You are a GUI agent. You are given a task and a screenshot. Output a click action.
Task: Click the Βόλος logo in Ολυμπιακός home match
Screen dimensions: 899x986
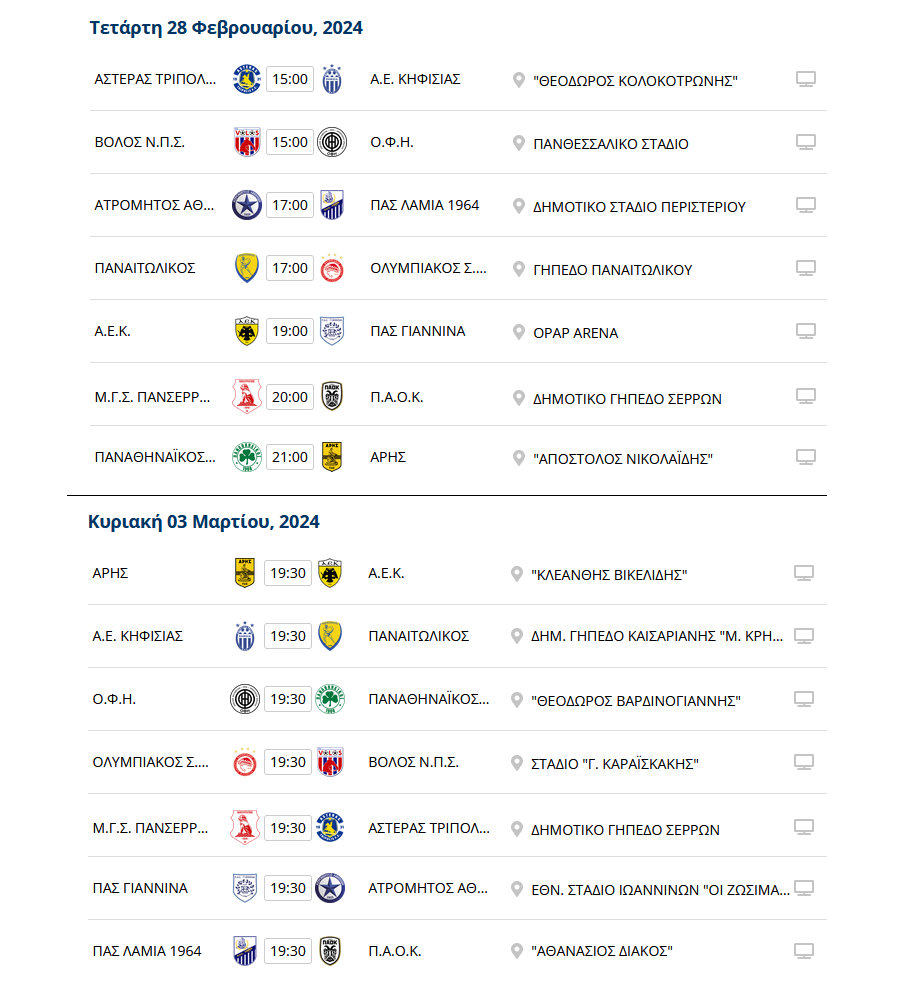330,762
